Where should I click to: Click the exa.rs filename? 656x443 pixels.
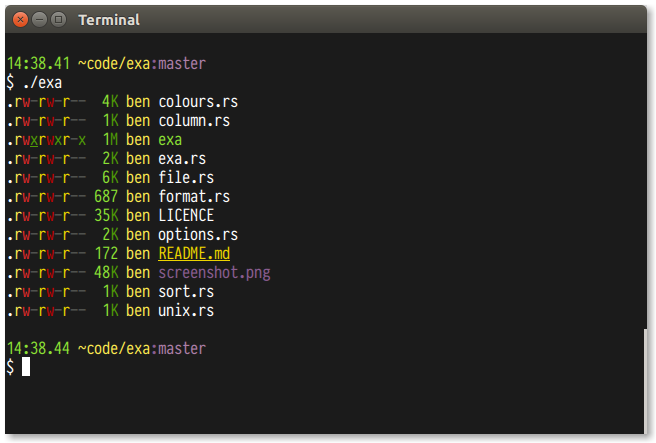click(182, 159)
